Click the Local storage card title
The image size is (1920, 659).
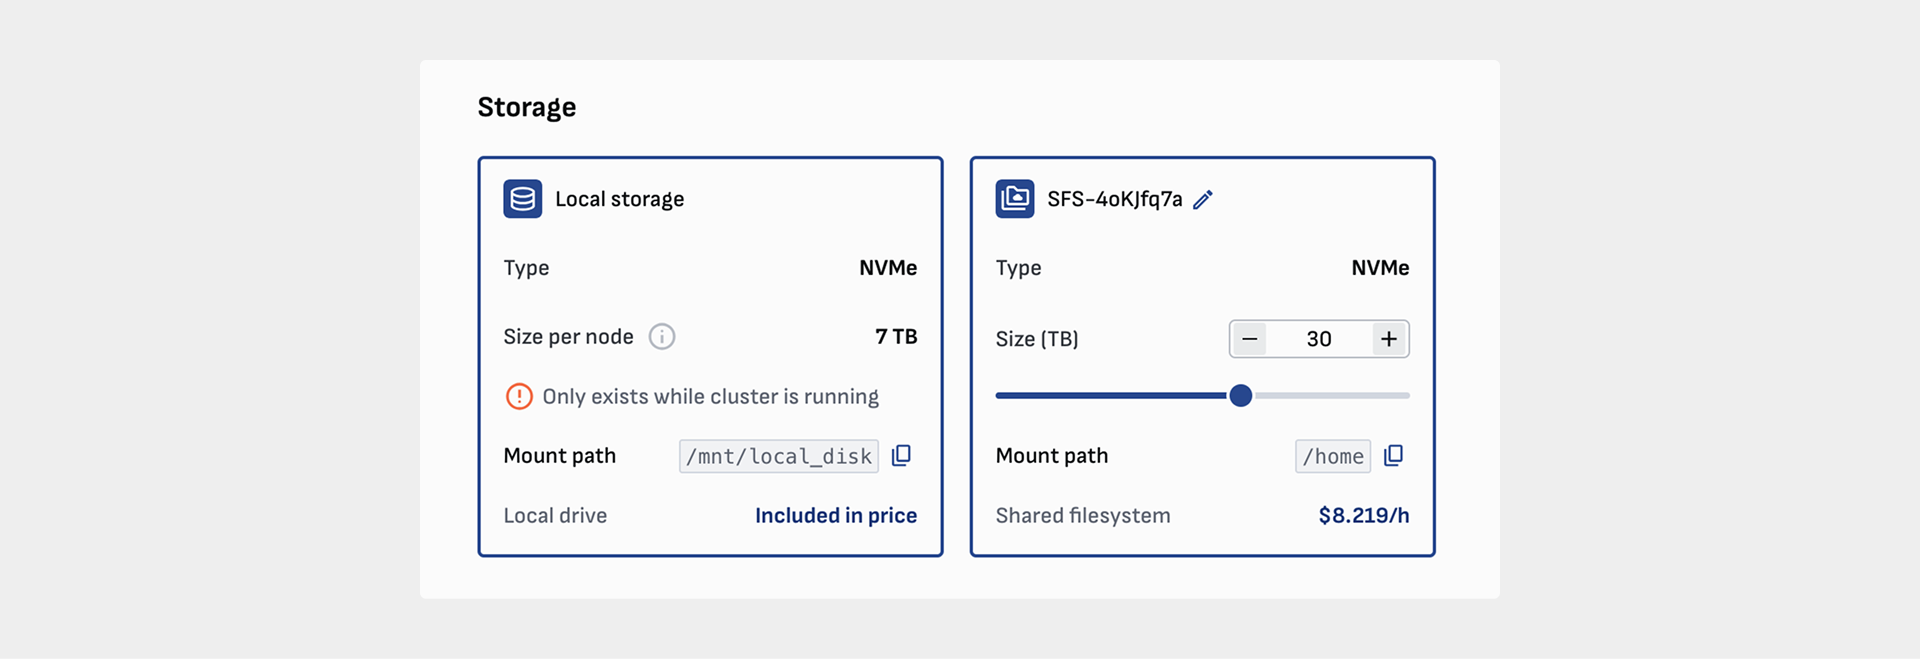619,199
